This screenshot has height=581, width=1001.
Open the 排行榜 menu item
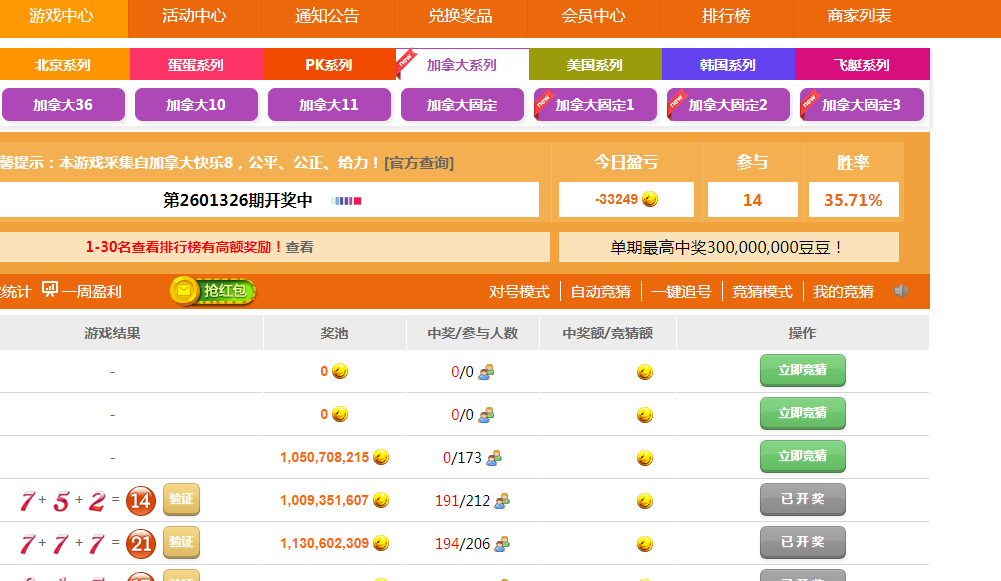click(x=726, y=16)
